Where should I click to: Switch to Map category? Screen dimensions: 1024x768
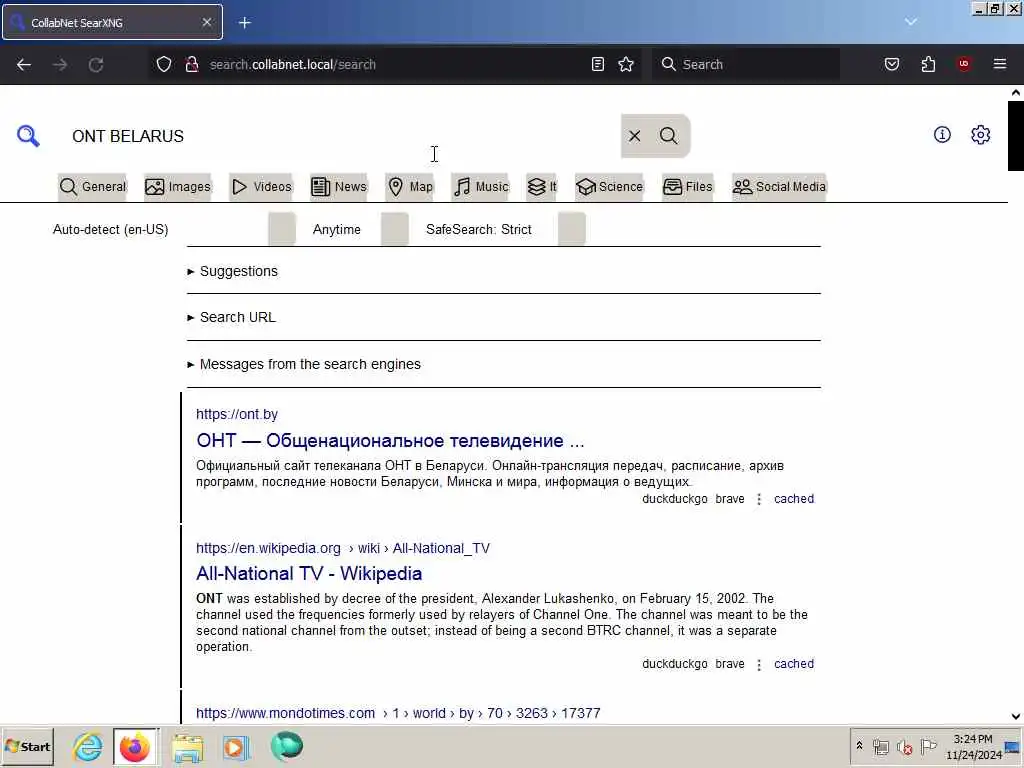click(410, 187)
